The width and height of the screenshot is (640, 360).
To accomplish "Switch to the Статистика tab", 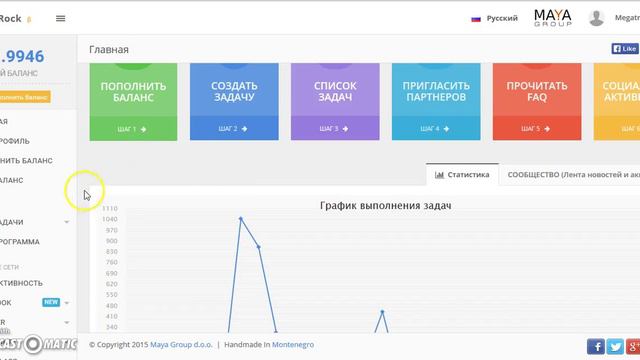I will pyautogui.click(x=462, y=175).
